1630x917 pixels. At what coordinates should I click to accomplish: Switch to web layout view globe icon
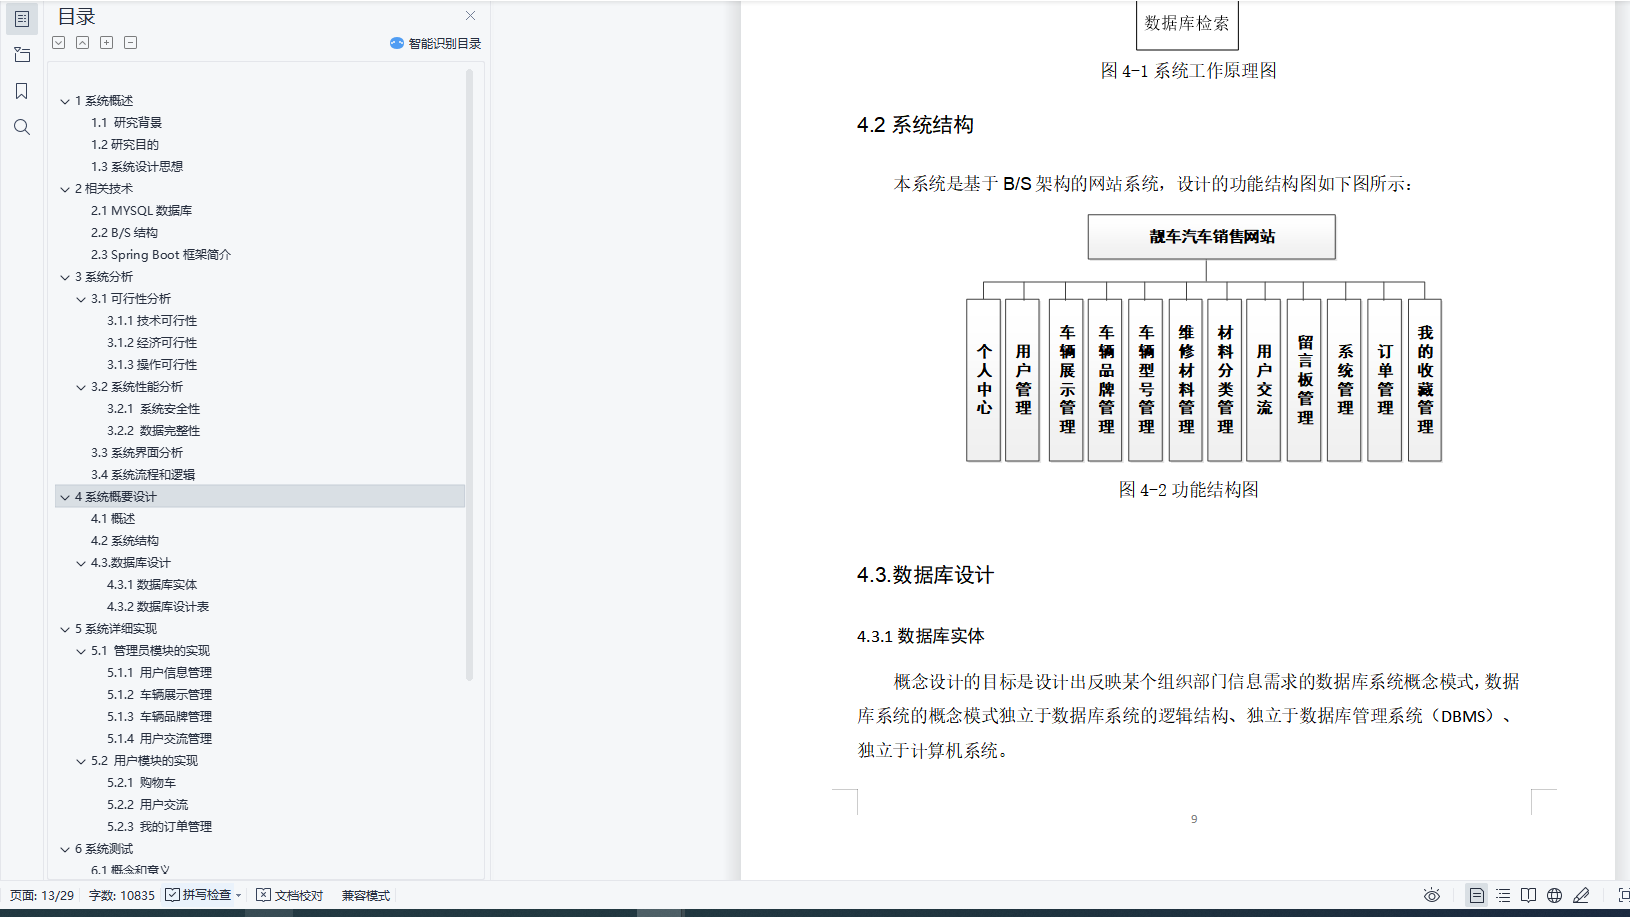tap(1554, 895)
